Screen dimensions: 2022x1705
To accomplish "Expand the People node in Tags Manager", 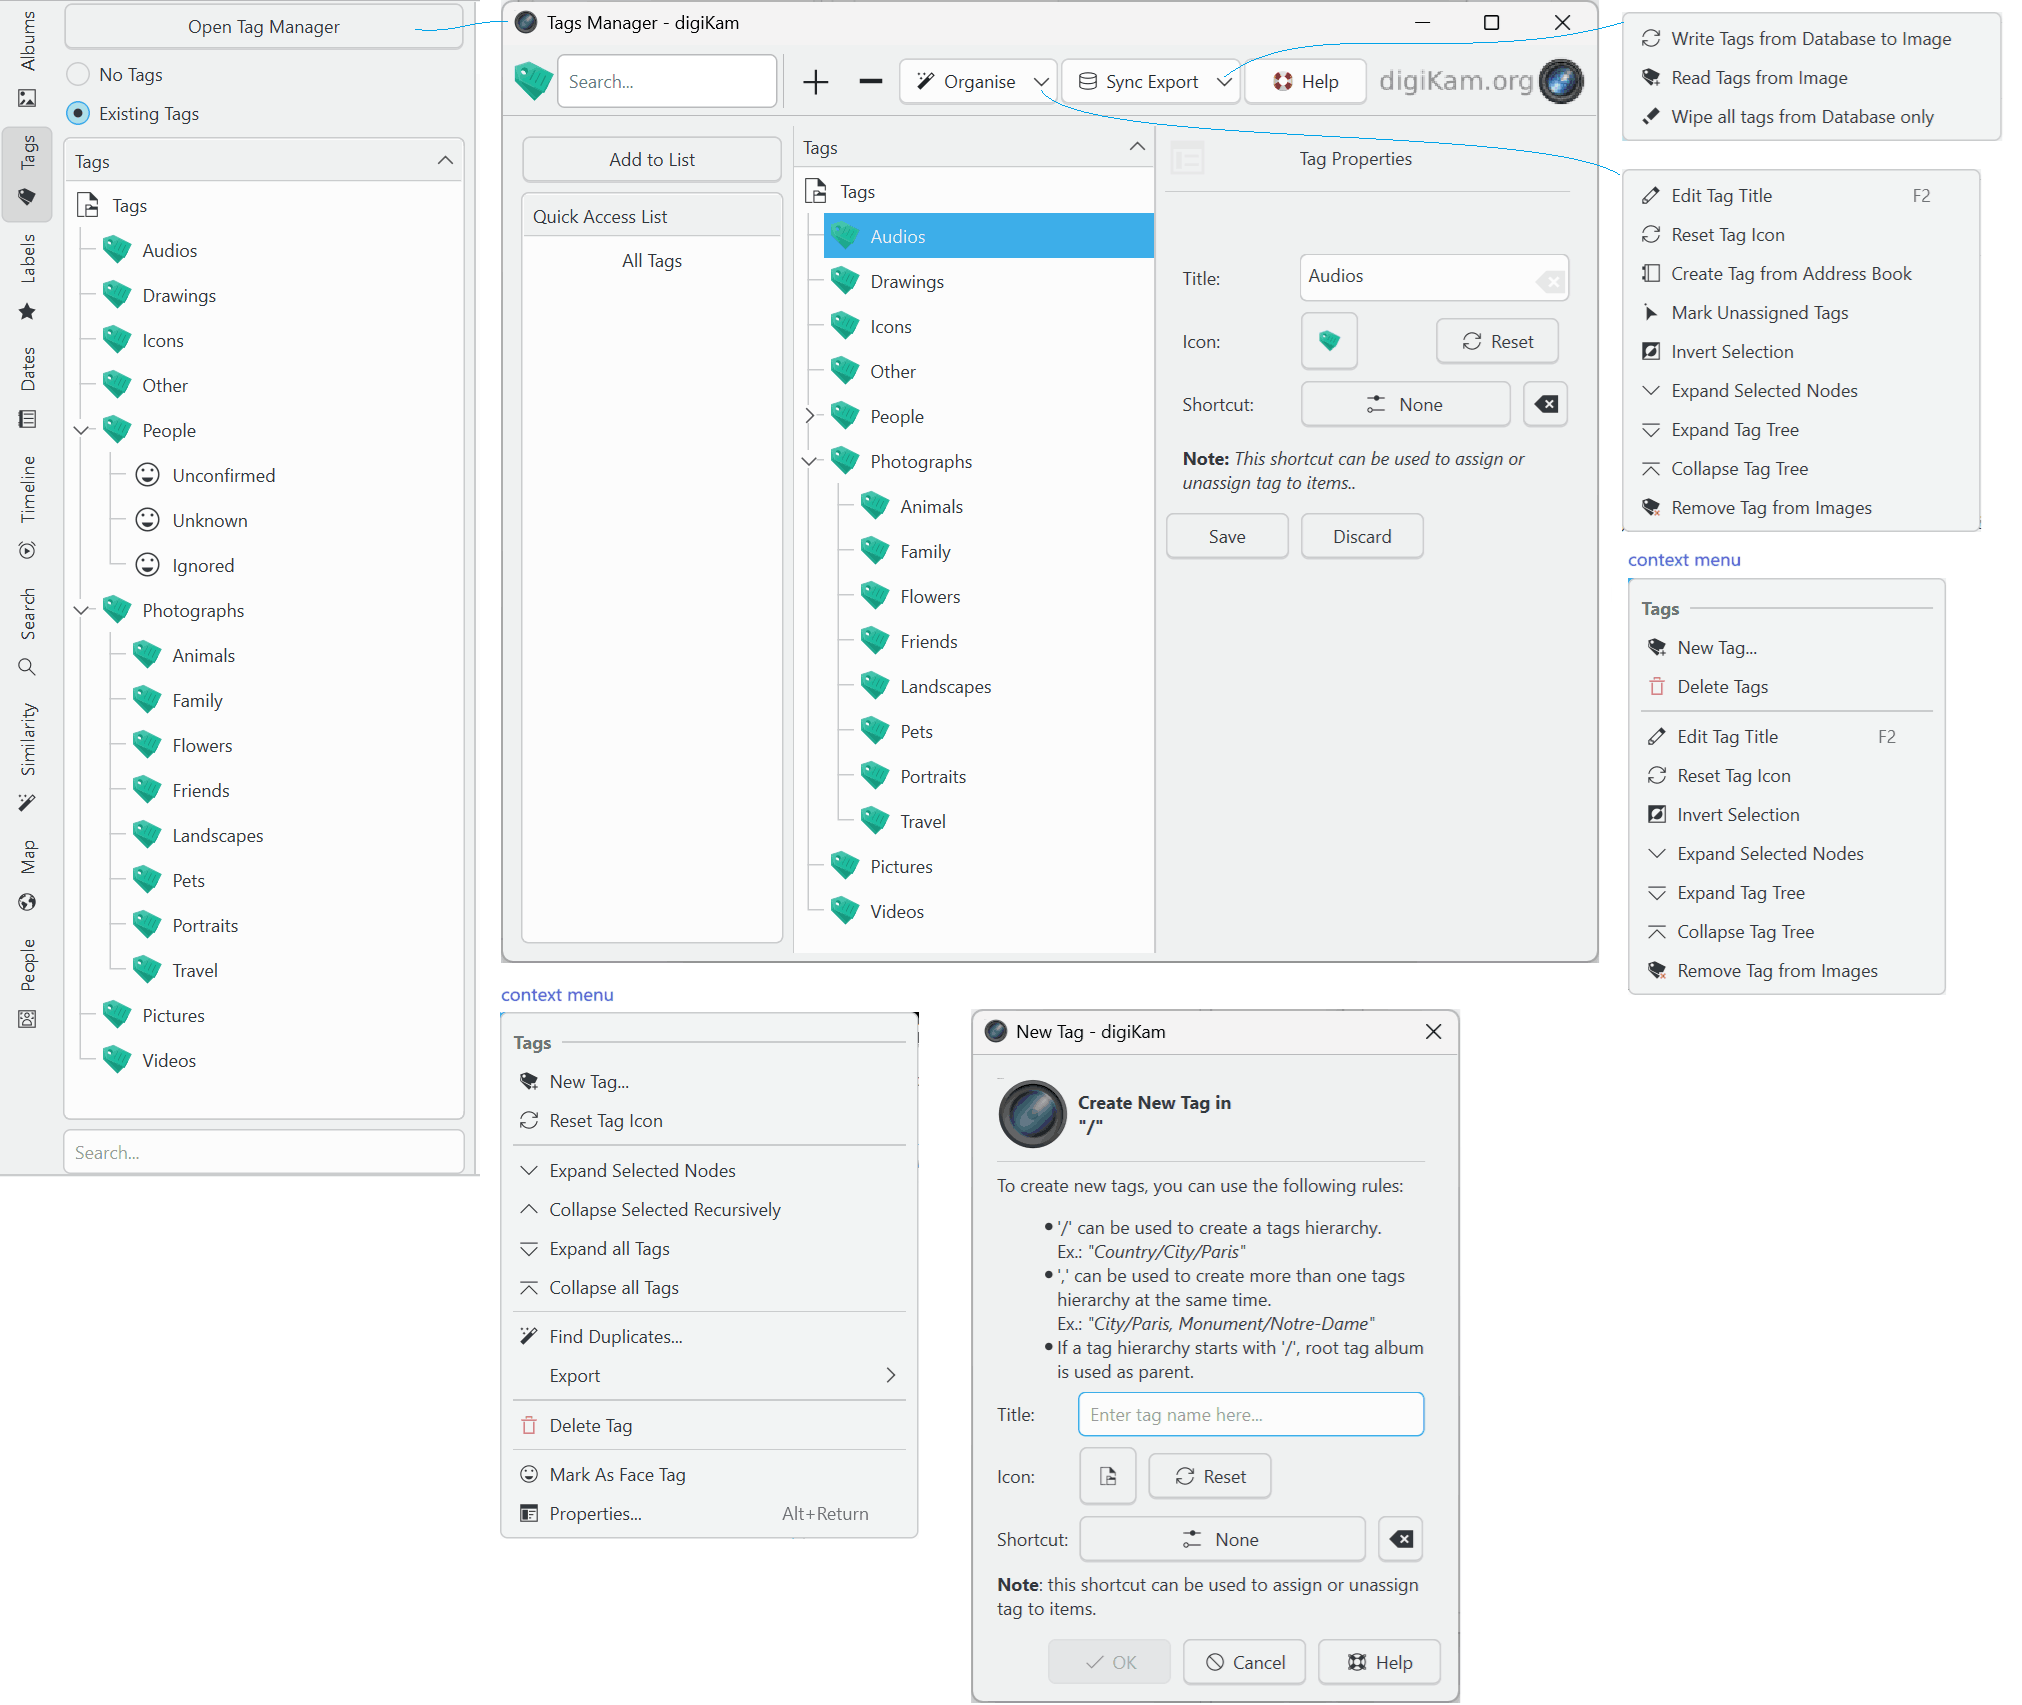I will (810, 416).
